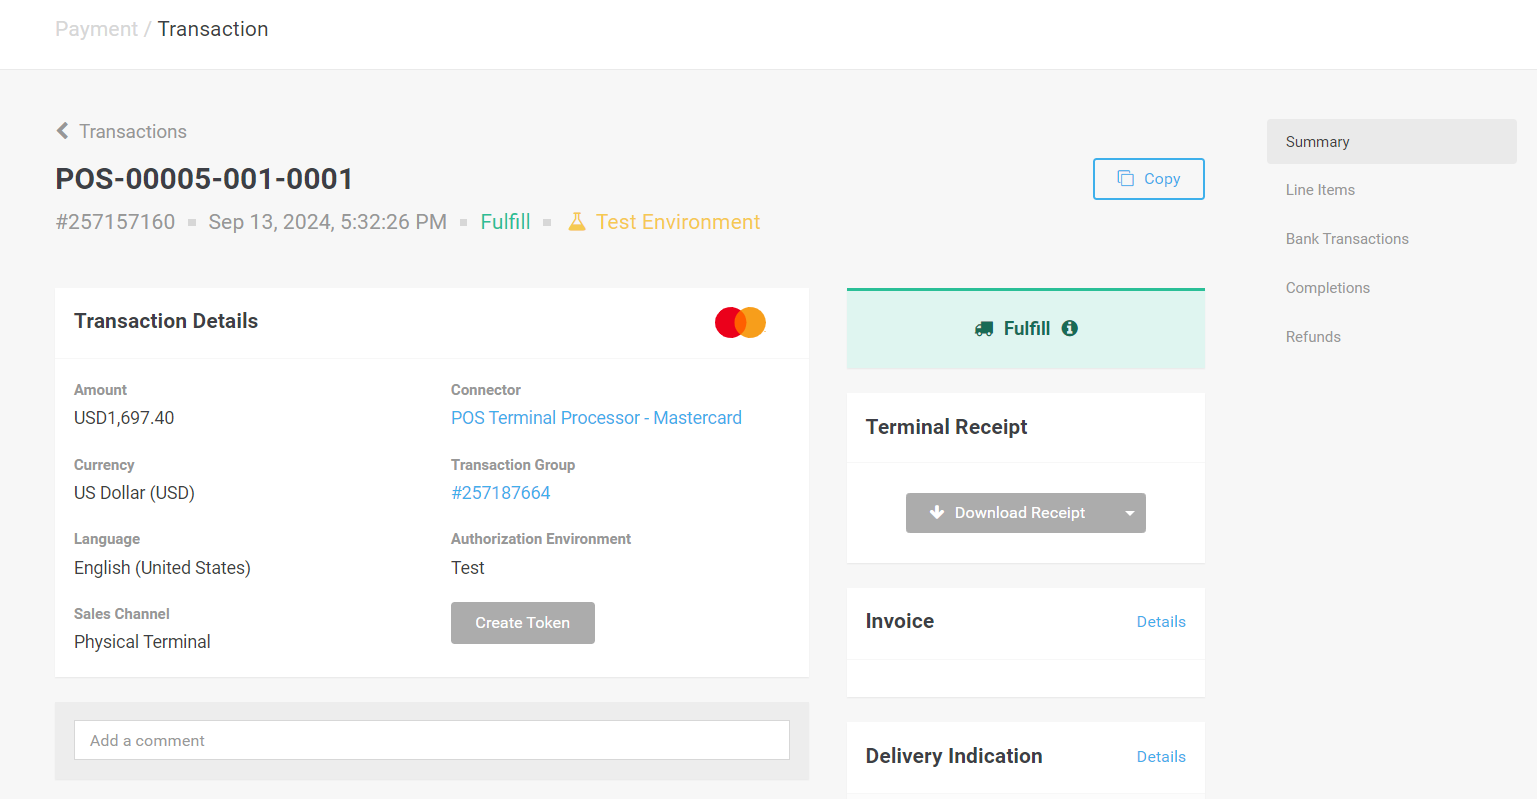
Task: Open transaction group #257187664 link
Action: click(x=500, y=493)
